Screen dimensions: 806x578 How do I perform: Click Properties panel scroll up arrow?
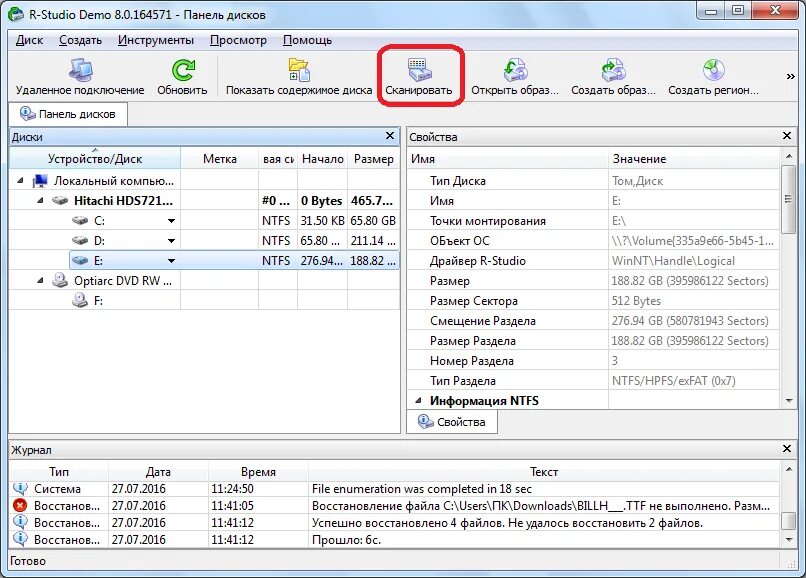[x=788, y=156]
